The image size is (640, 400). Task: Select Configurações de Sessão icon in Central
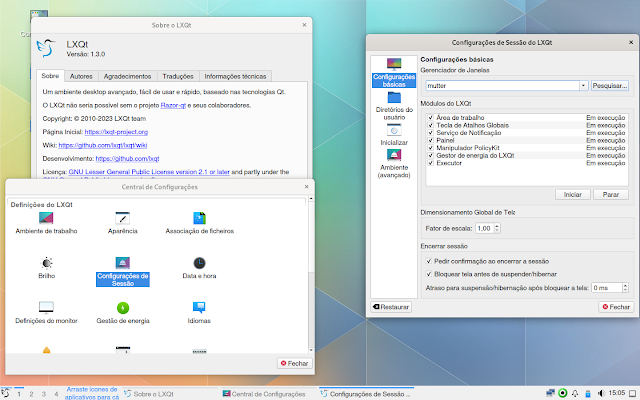tap(122, 263)
